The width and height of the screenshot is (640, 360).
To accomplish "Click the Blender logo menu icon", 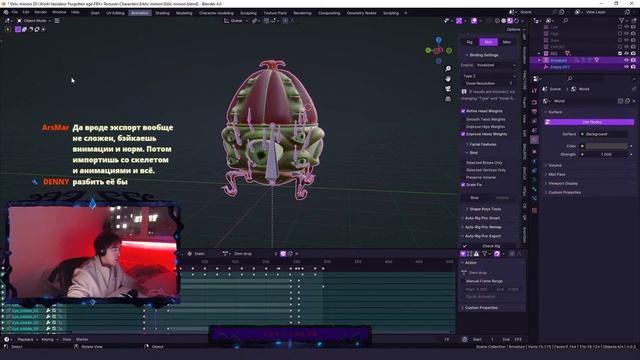I will pos(6,12).
